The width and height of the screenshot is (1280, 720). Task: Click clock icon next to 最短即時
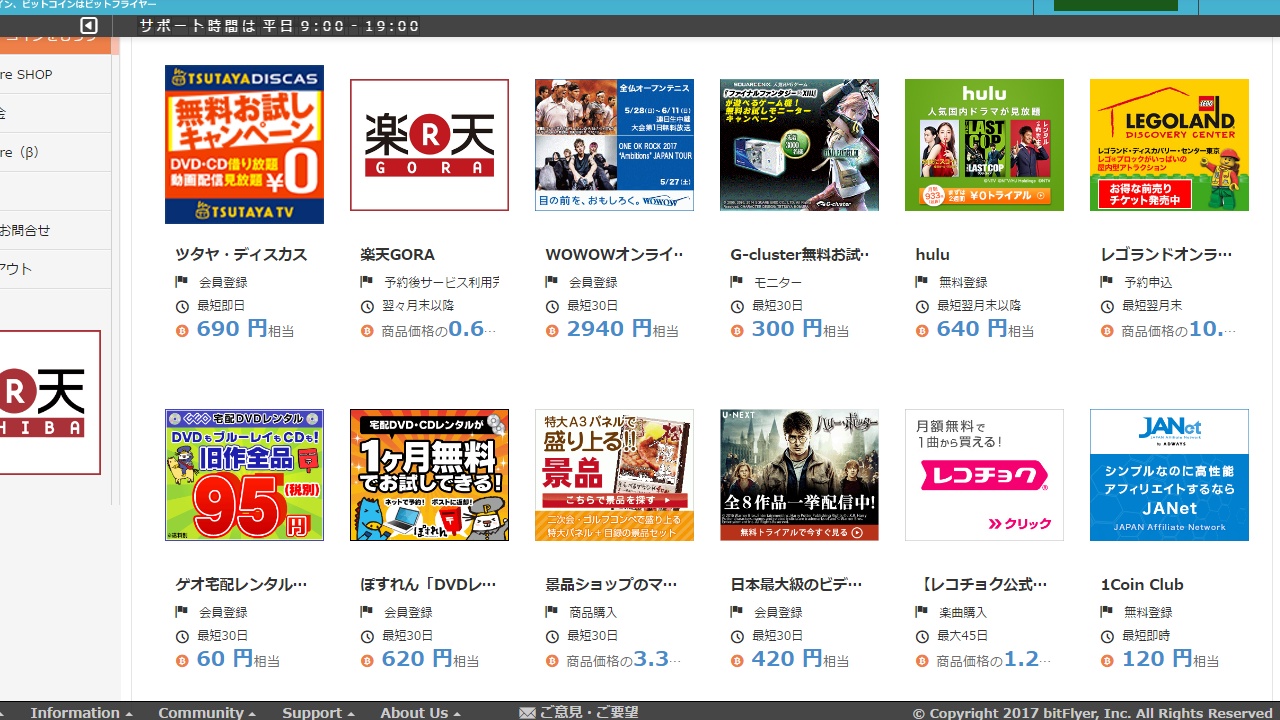pos(1107,636)
